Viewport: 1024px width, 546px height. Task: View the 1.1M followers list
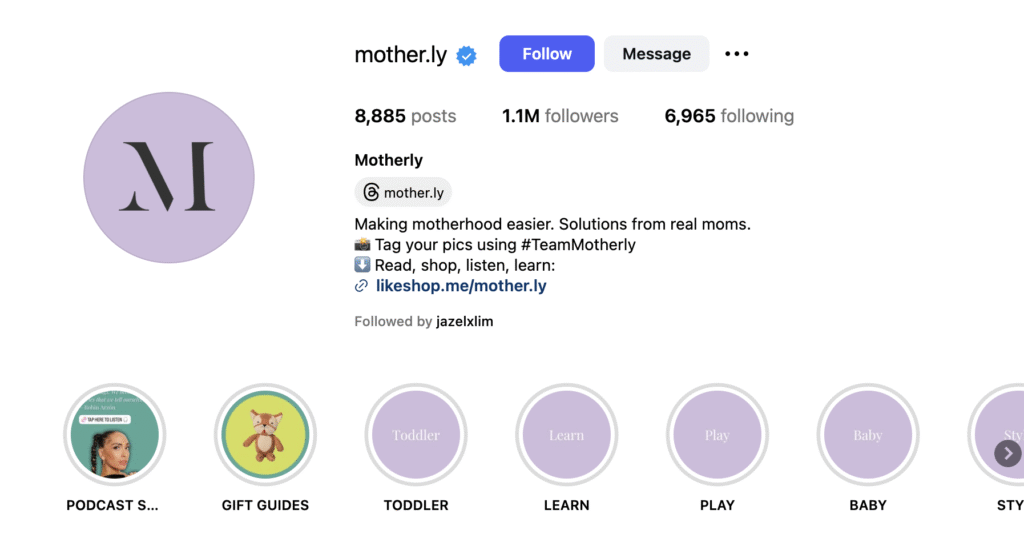pos(560,116)
